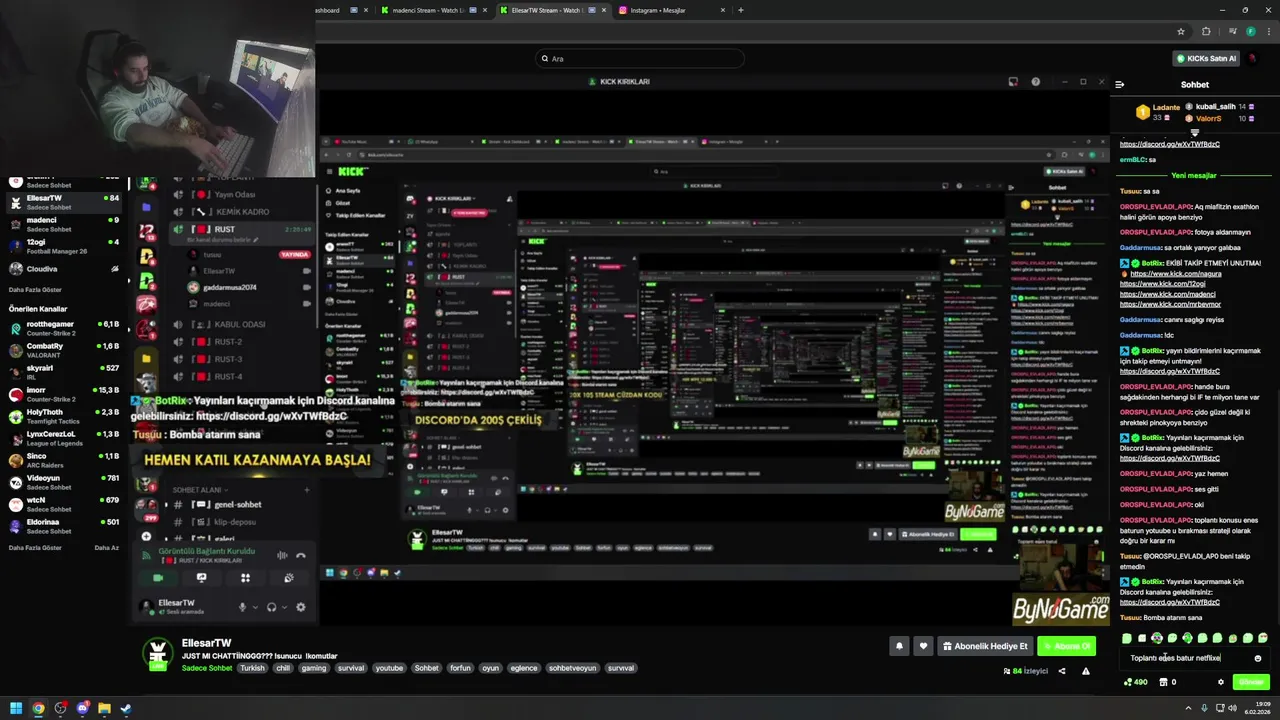Expand Discord microphone options arrow
The image size is (1280, 720).
pyautogui.click(x=255, y=607)
